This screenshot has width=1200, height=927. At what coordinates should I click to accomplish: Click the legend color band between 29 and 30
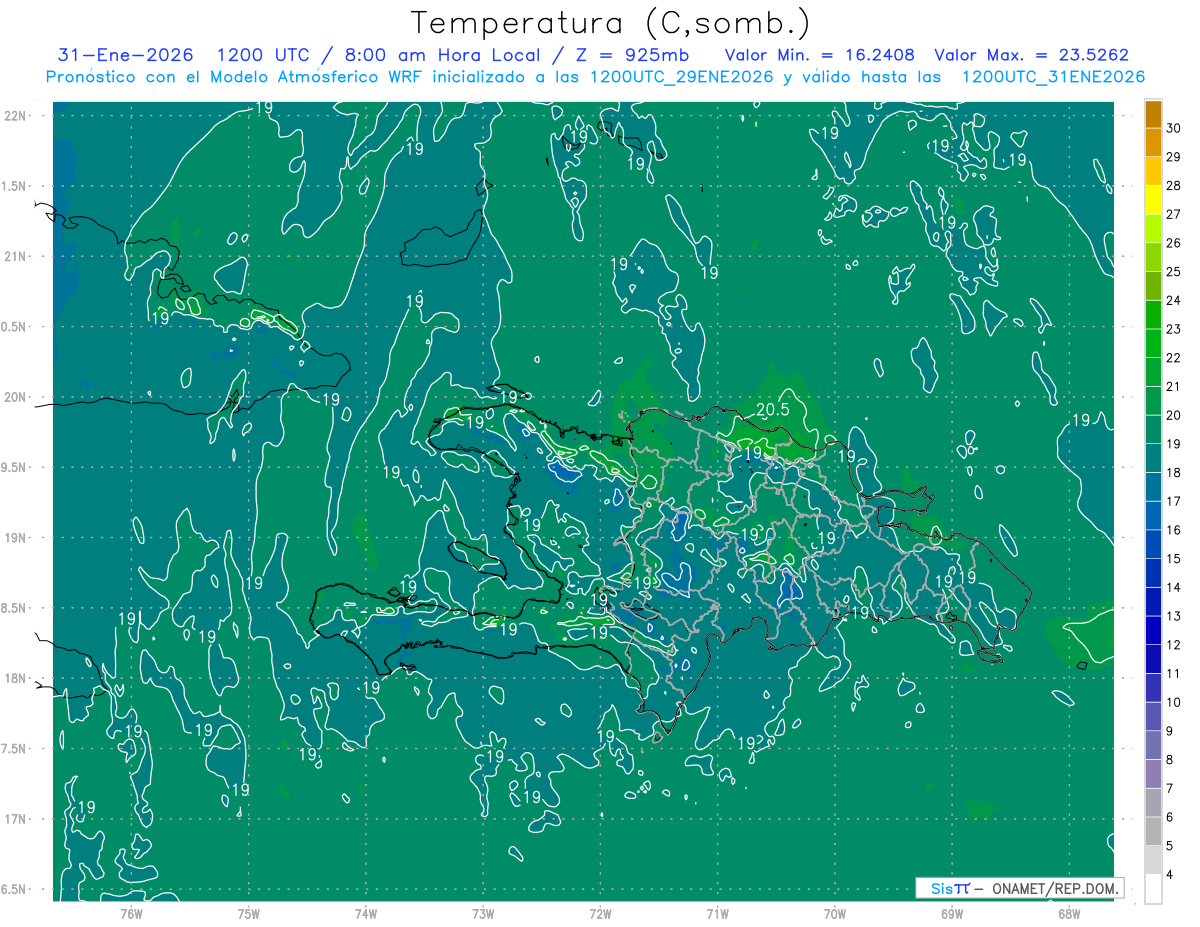[x=1153, y=142]
